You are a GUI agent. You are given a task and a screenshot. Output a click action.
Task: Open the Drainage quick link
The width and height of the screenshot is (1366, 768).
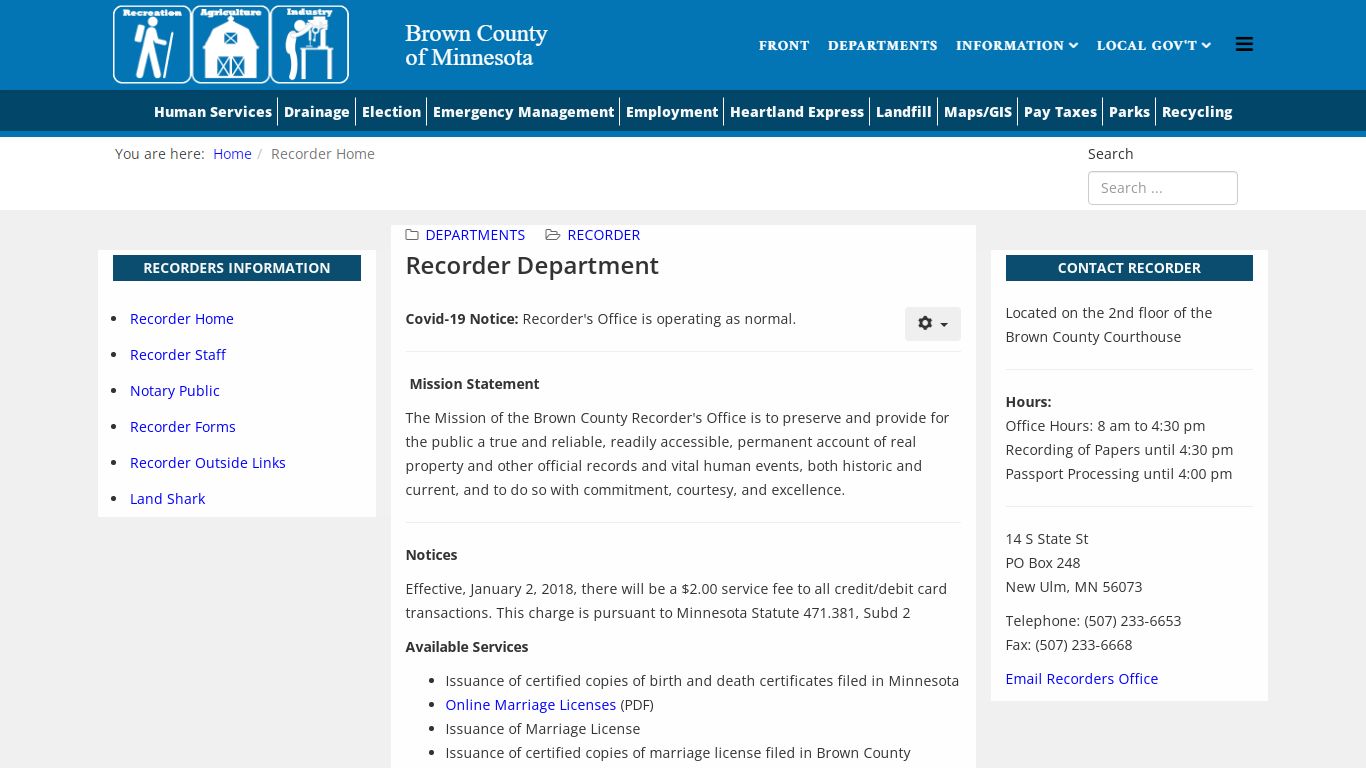pos(317,112)
